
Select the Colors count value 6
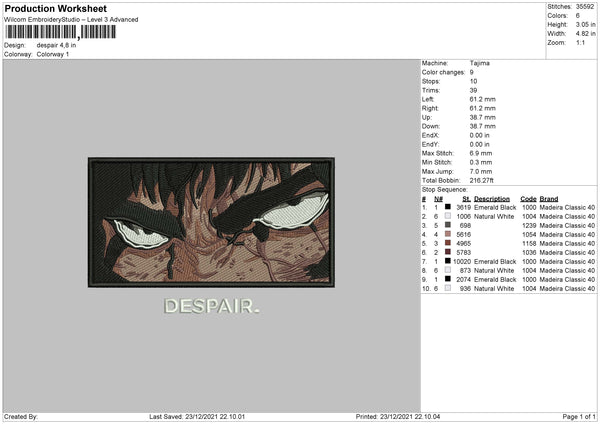[578, 16]
